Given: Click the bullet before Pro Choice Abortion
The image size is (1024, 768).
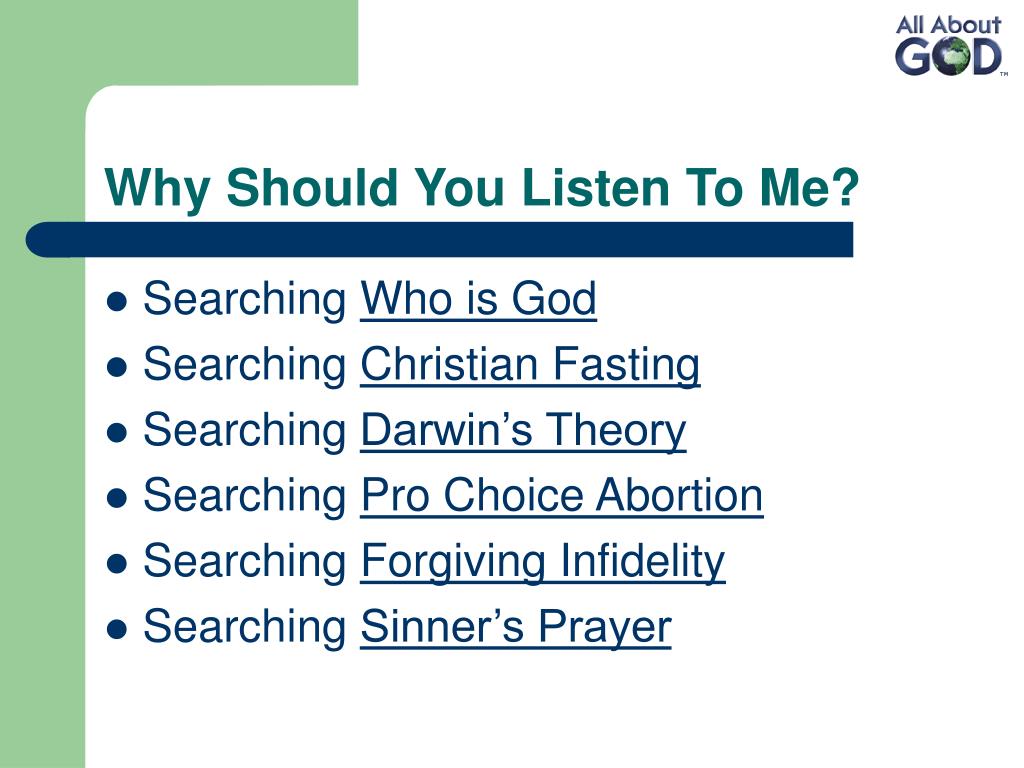Looking at the screenshot, I should coord(116,498).
